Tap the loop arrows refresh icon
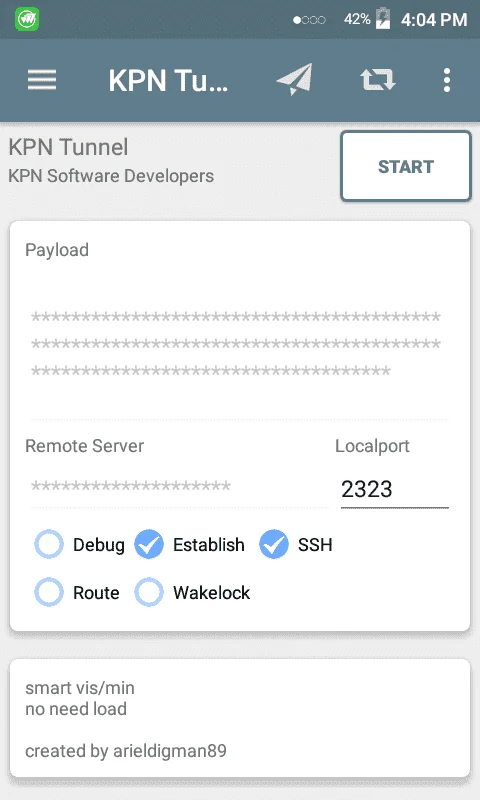The width and height of the screenshot is (480, 800). (x=377, y=80)
